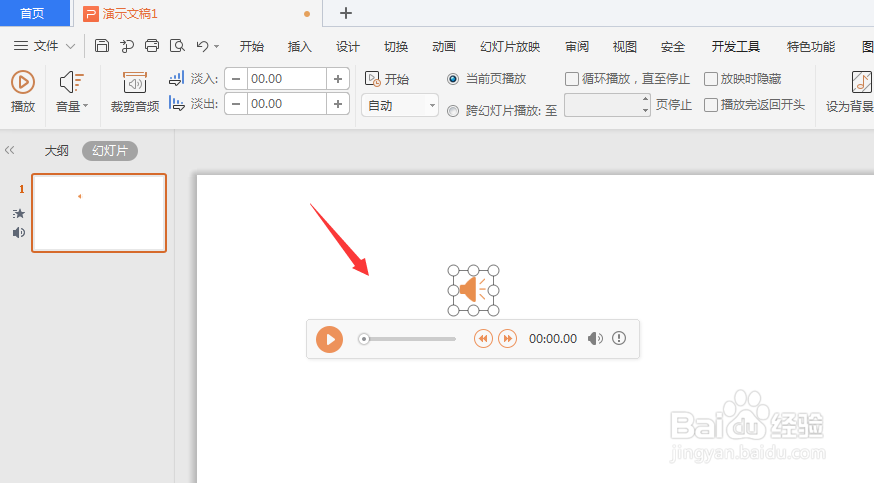Click the Print icon in the quick toolbar
Screen dimensions: 874x483
coord(152,46)
